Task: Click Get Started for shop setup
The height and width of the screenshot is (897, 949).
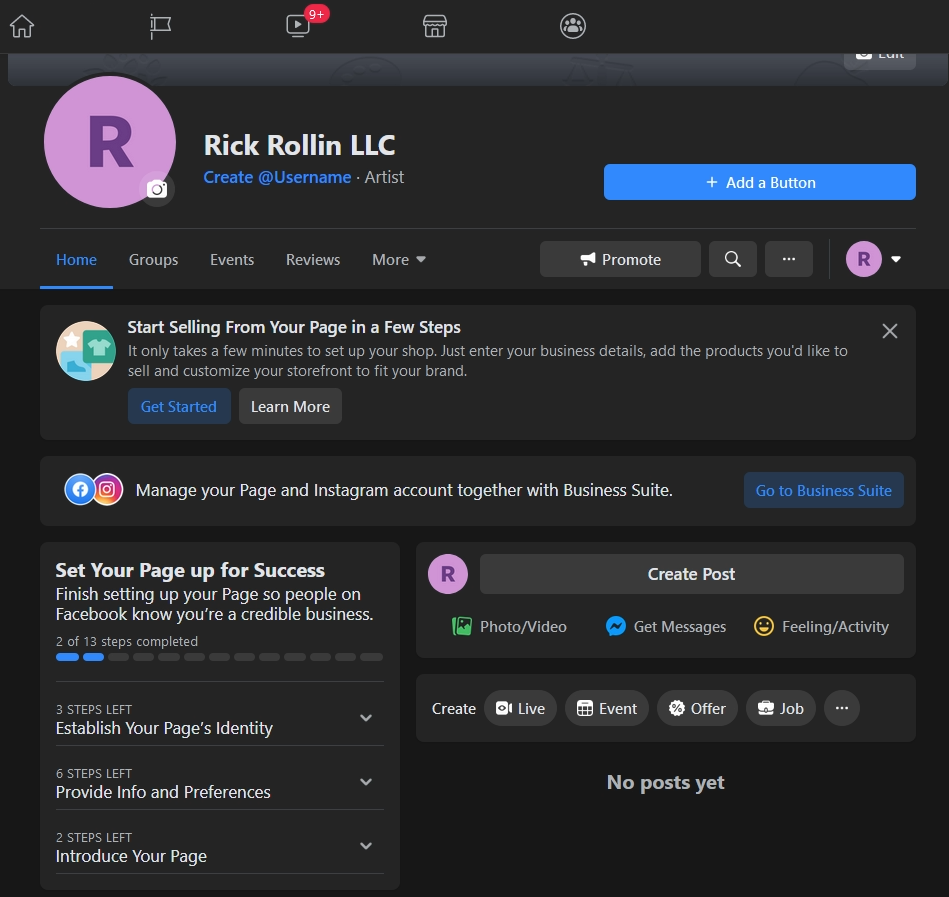Action: pos(179,406)
